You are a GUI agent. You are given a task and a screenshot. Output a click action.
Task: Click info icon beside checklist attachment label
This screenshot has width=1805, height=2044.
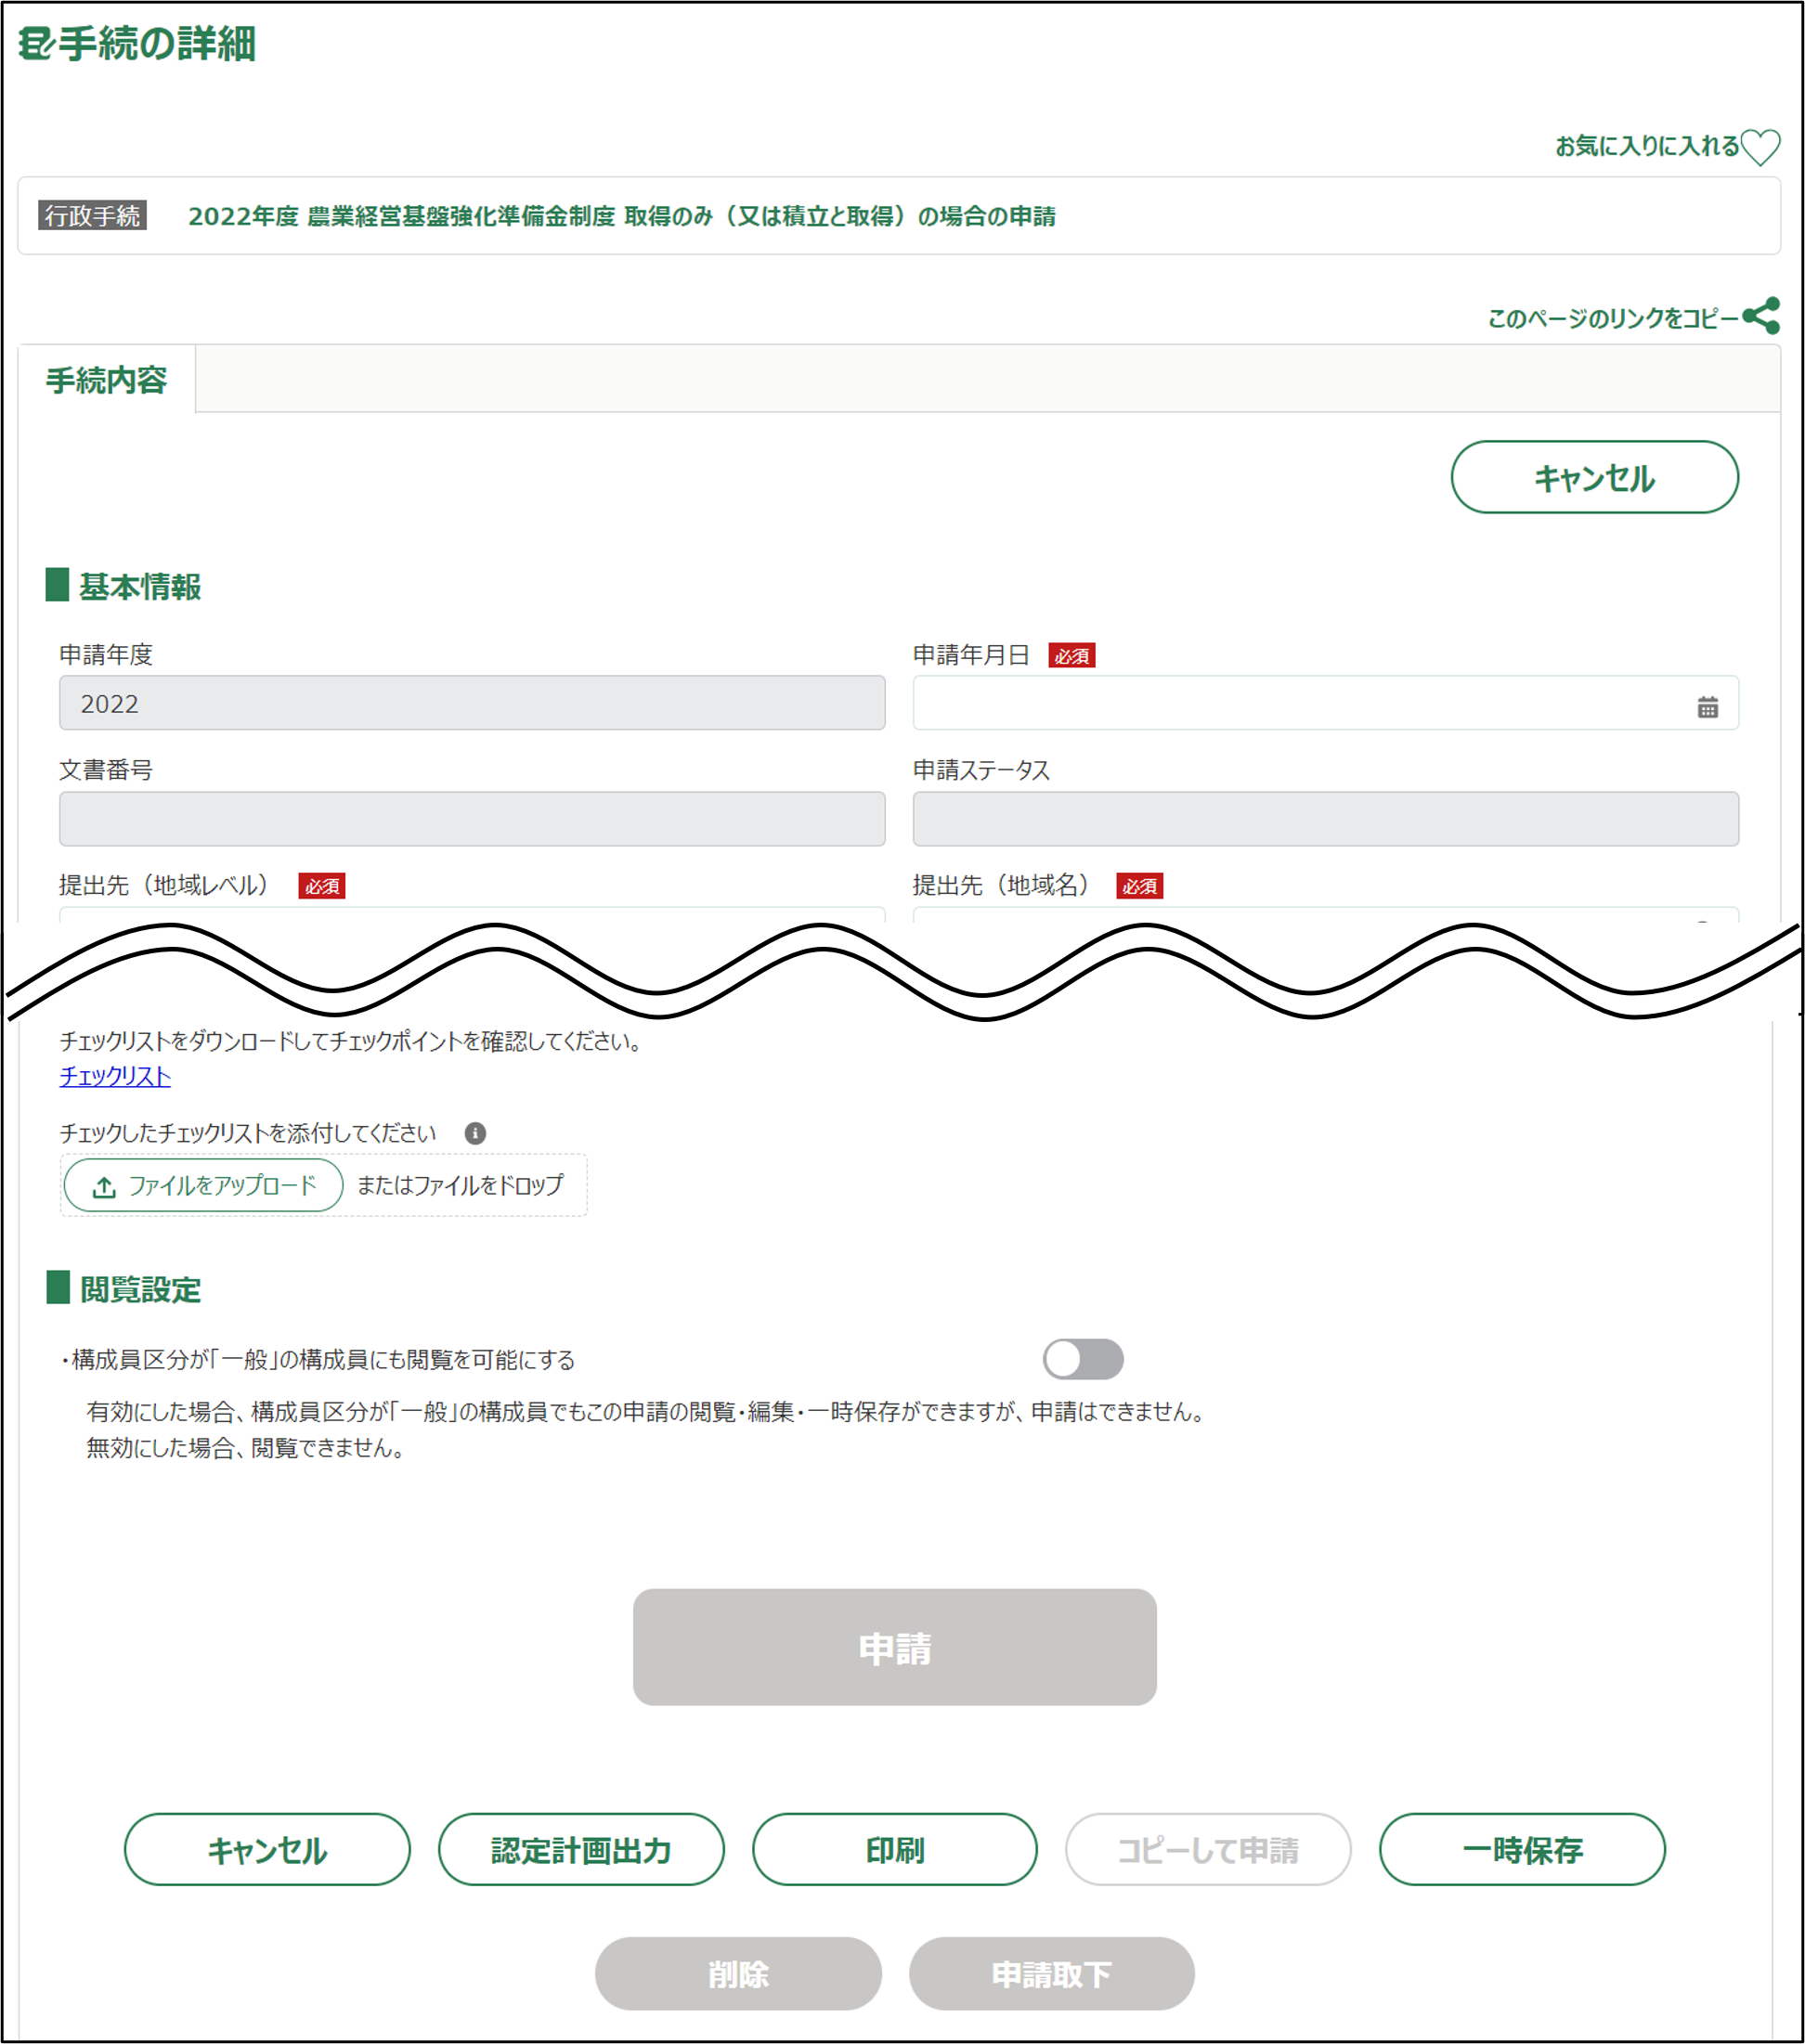click(x=475, y=1133)
